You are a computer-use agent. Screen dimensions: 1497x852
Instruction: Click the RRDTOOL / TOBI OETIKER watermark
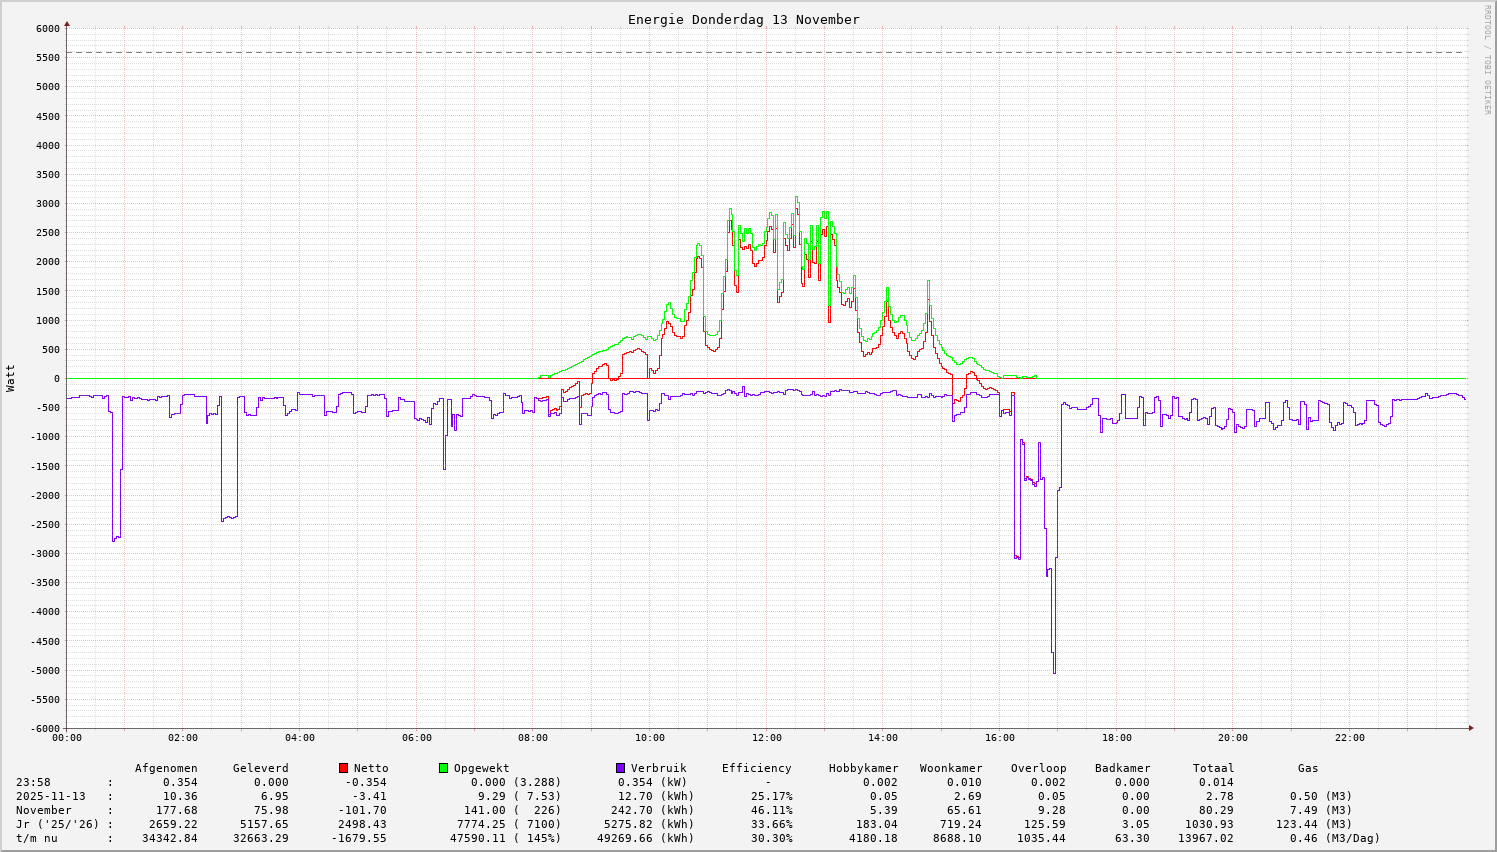click(1487, 59)
